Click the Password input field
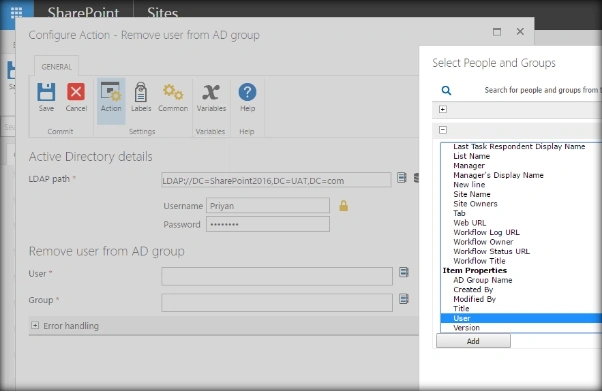Image resolution: width=602 pixels, height=392 pixels. tap(268, 224)
